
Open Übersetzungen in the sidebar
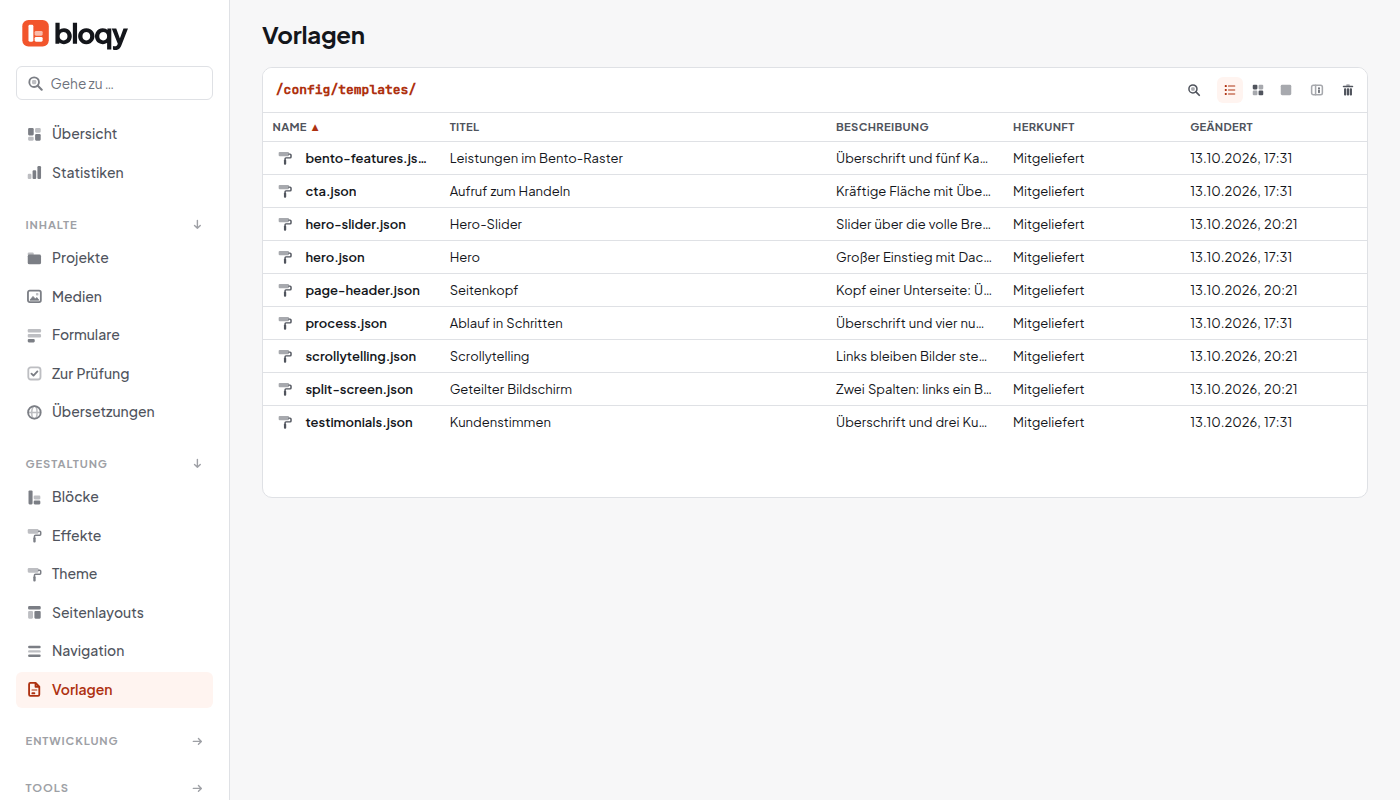(114, 412)
